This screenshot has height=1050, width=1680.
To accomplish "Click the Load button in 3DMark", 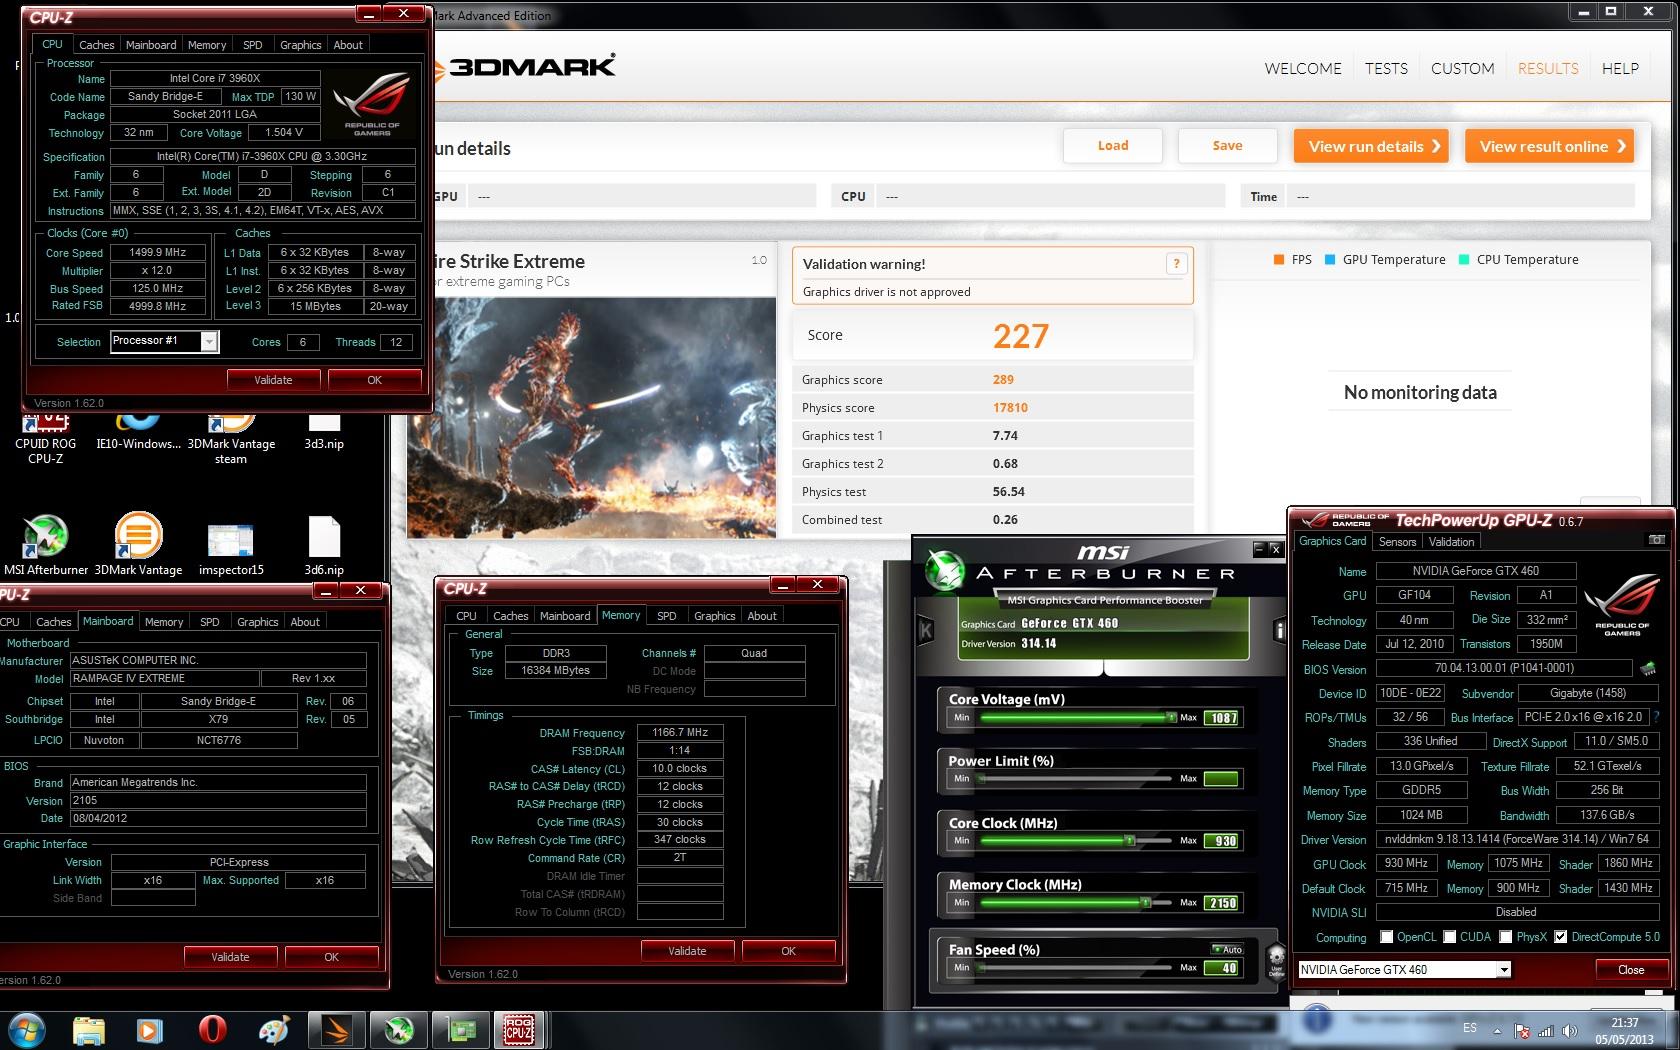I will (1113, 146).
